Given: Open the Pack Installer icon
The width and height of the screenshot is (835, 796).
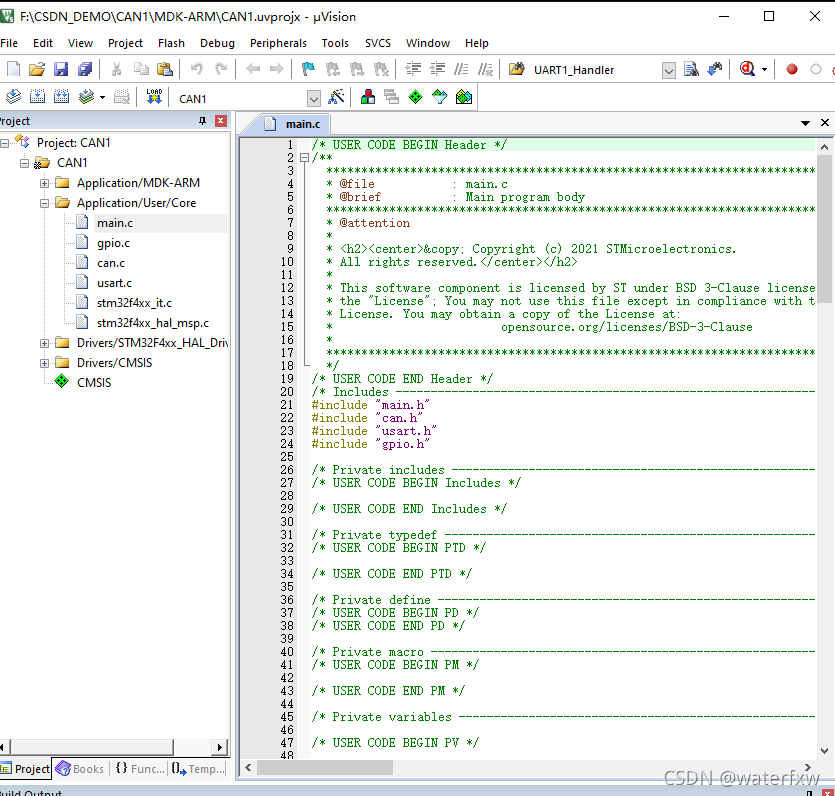Looking at the screenshot, I should pos(464,97).
